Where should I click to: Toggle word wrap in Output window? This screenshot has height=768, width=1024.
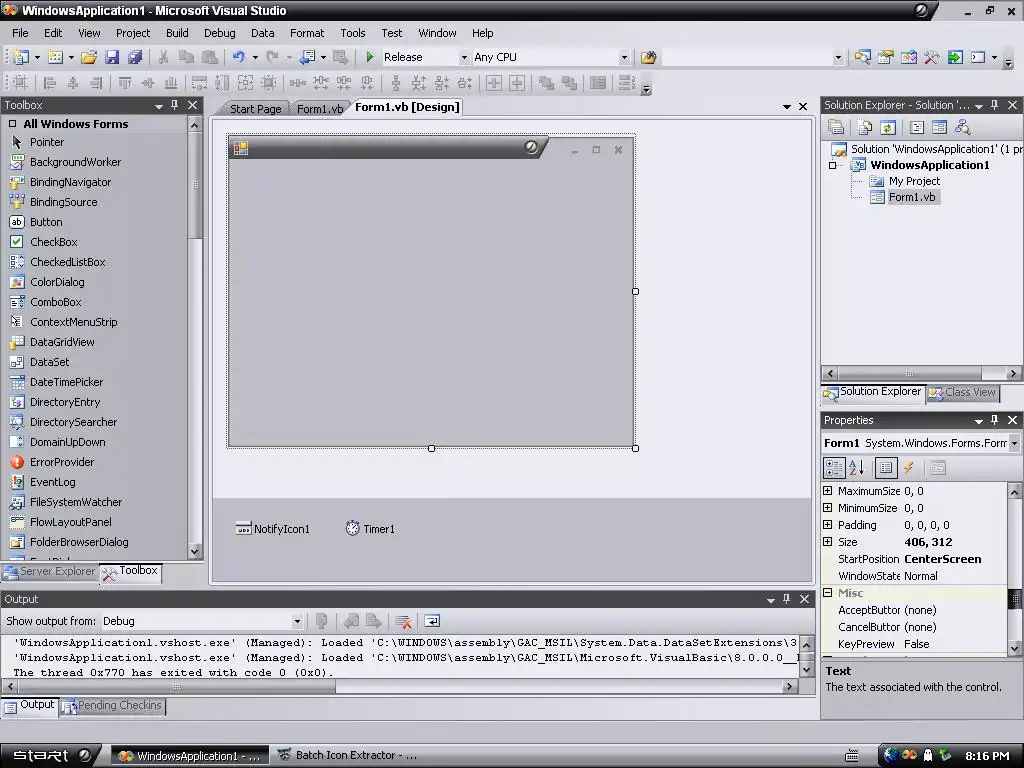(432, 621)
